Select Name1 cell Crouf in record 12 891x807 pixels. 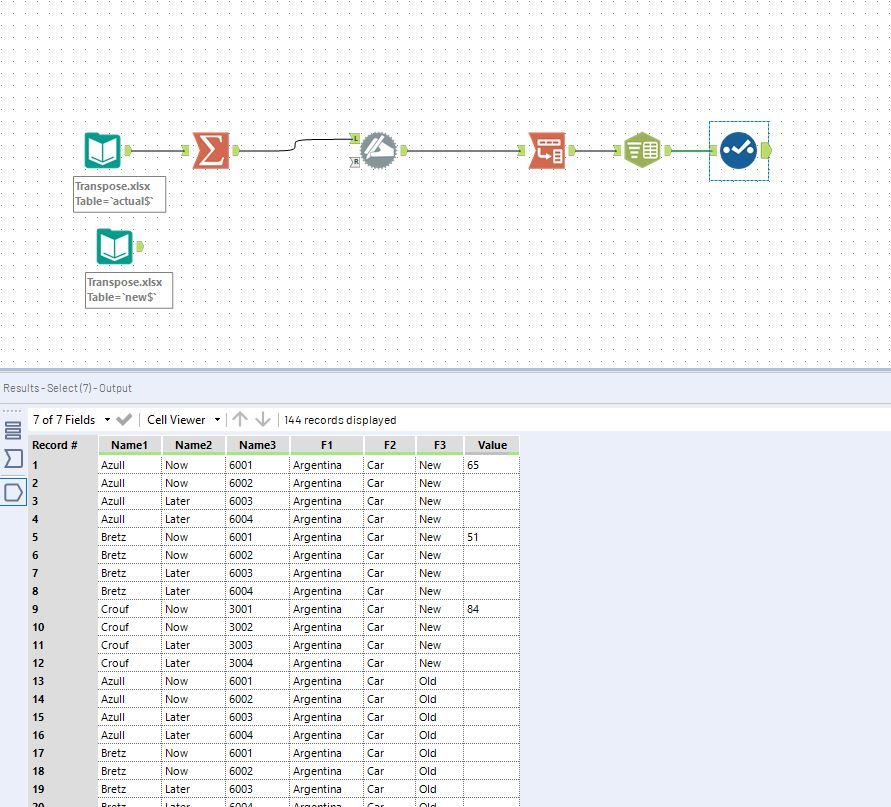click(130, 663)
